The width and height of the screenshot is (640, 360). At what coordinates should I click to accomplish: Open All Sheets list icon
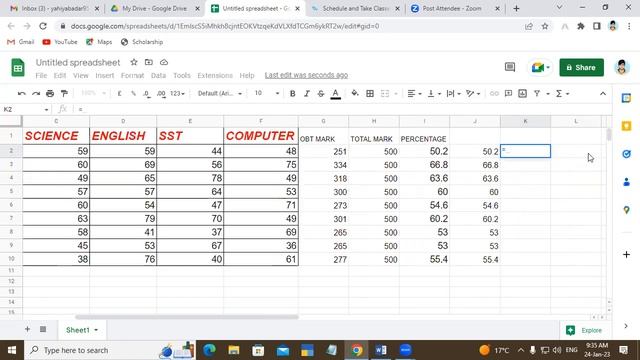[43, 329]
